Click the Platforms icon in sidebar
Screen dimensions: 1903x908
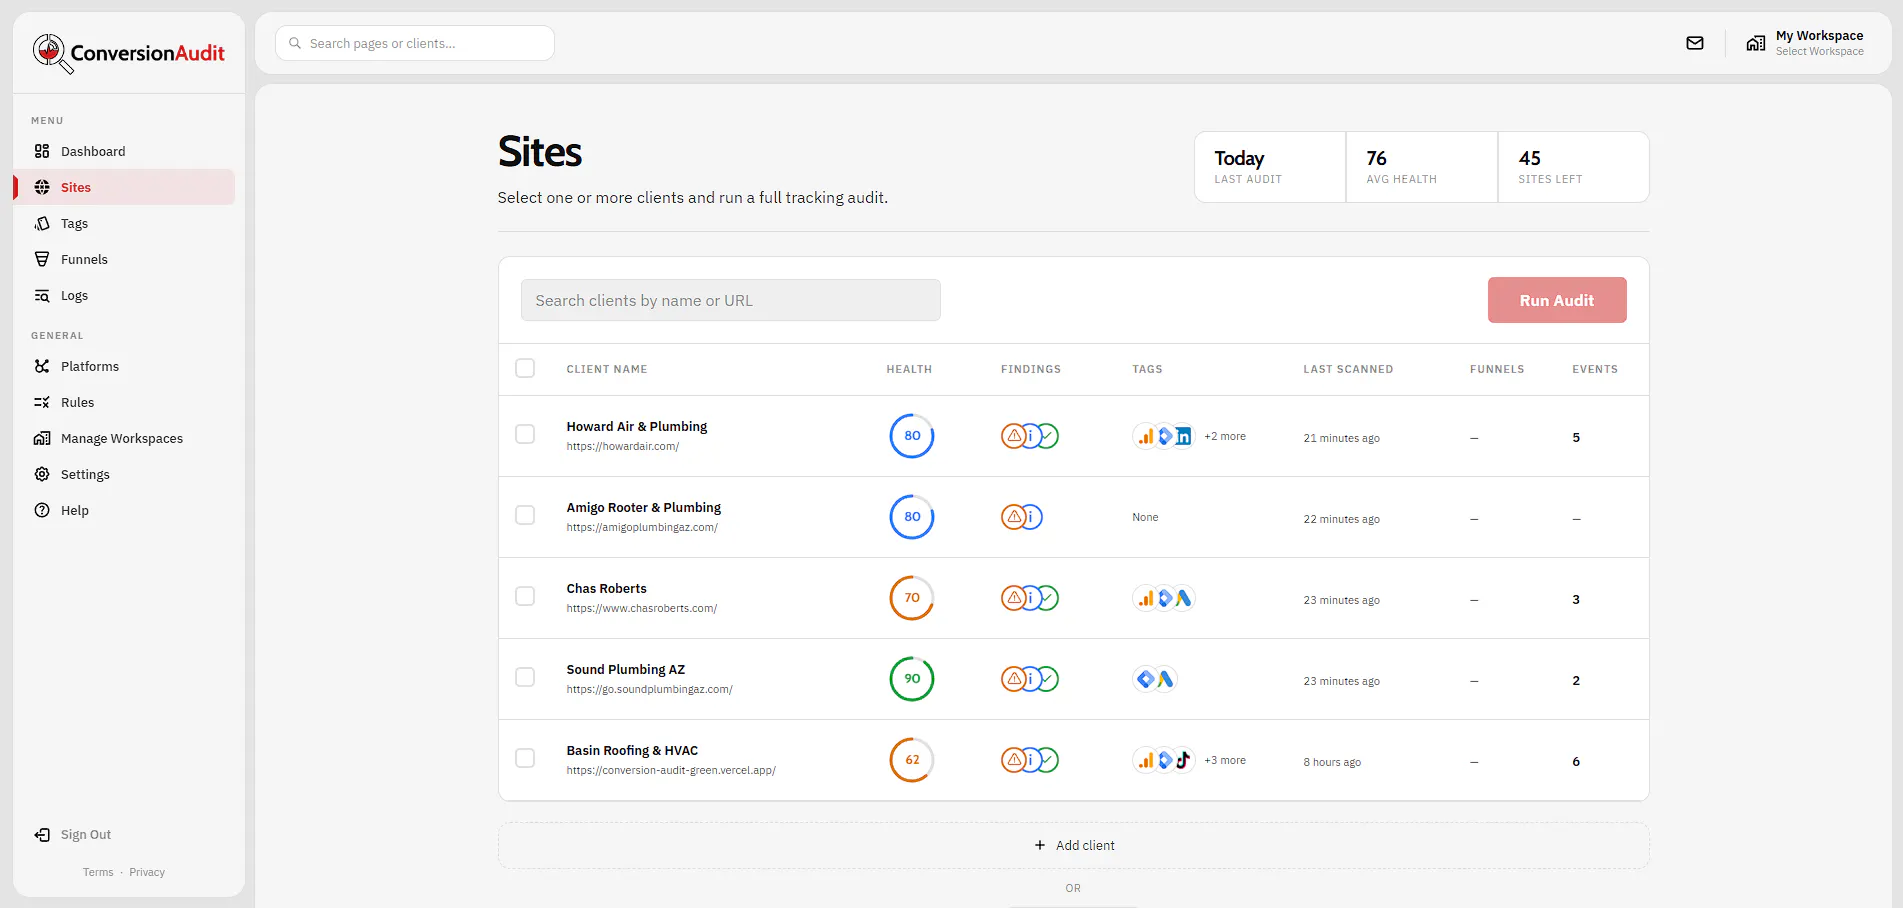42,366
